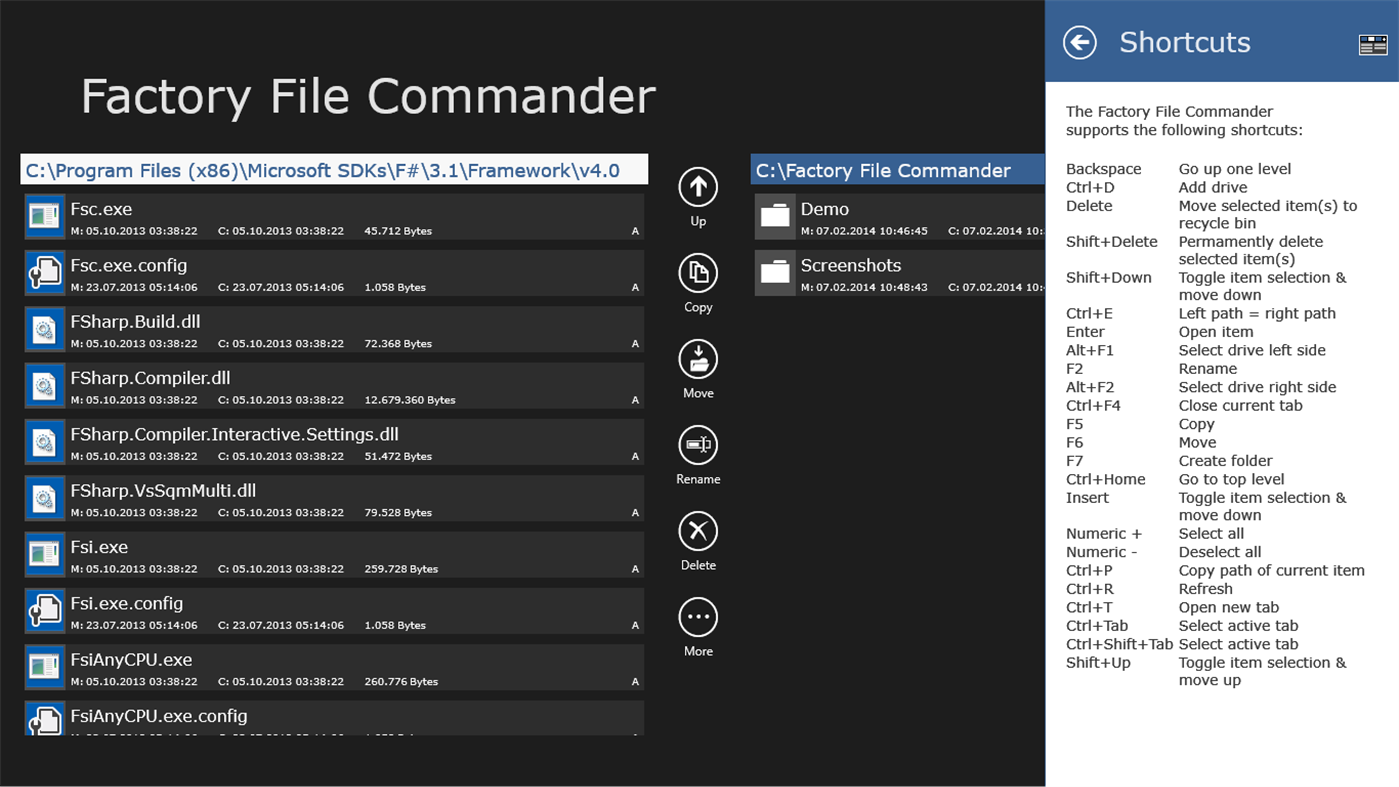The height and width of the screenshot is (787, 1399).
Task: Click the Ctrl+D shortcut entry
Action: pyautogui.click(x=1090, y=187)
